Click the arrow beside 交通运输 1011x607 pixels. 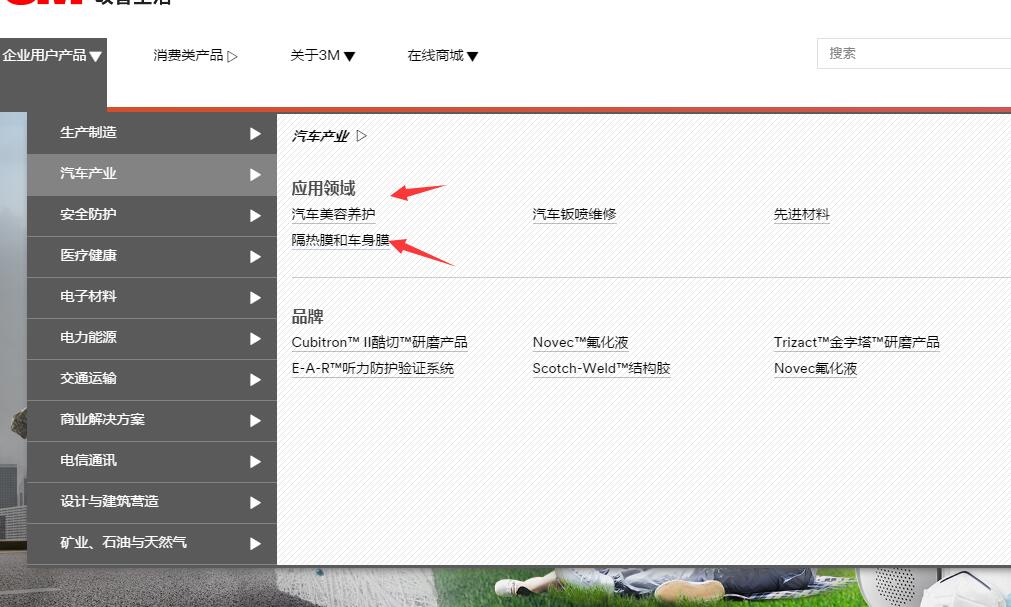(255, 379)
